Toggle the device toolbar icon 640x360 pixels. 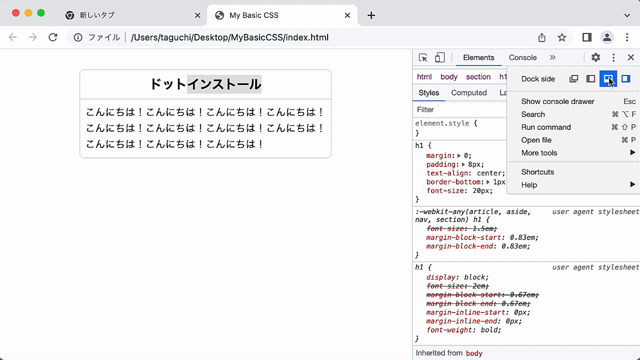(x=440, y=58)
